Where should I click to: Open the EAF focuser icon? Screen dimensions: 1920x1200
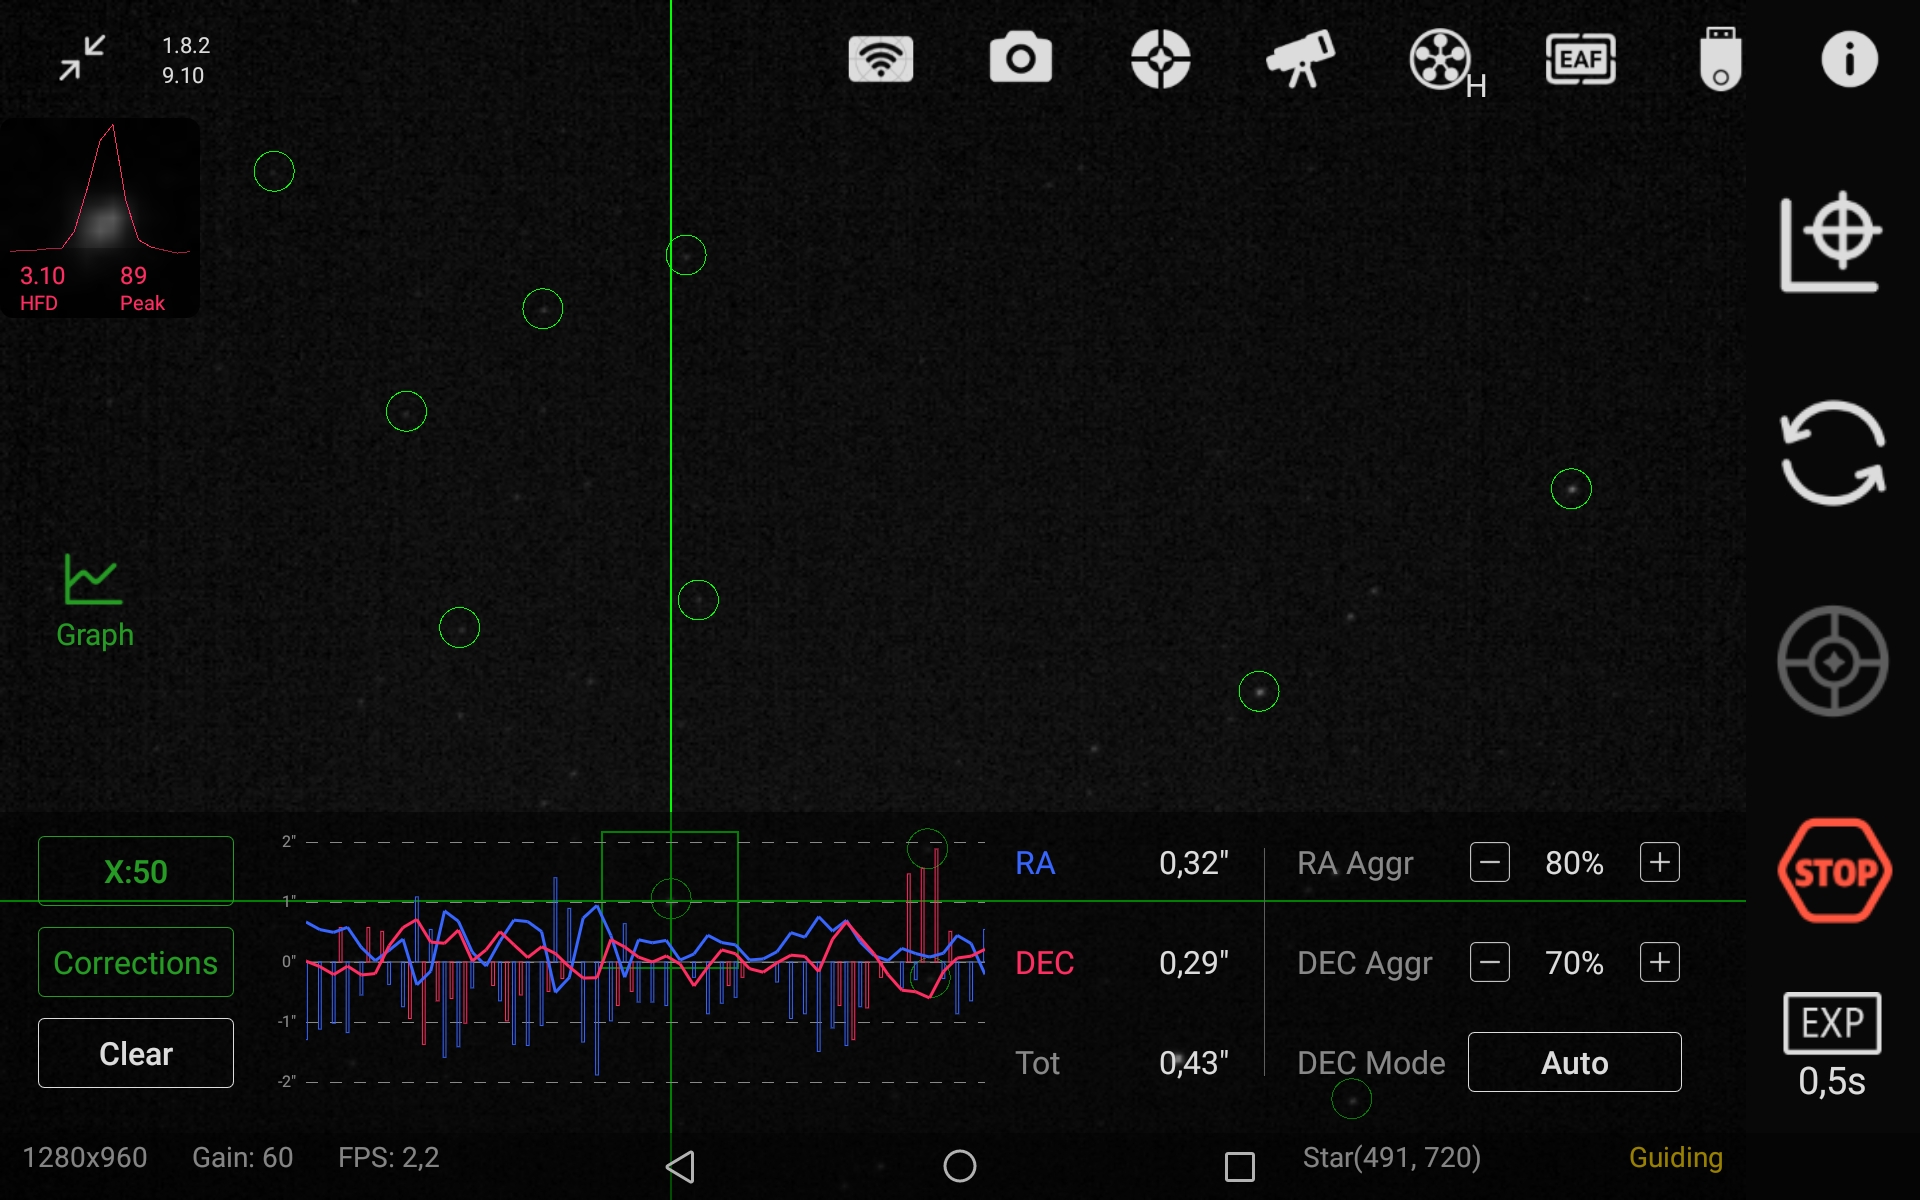click(1580, 59)
